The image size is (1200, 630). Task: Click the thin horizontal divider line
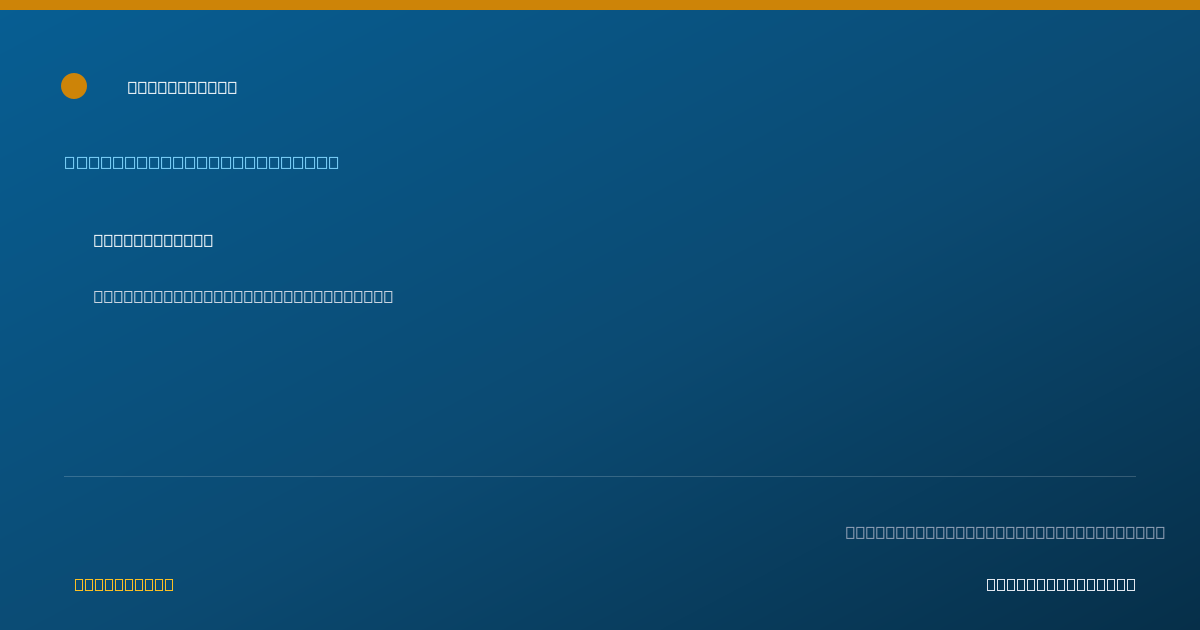(x=600, y=476)
